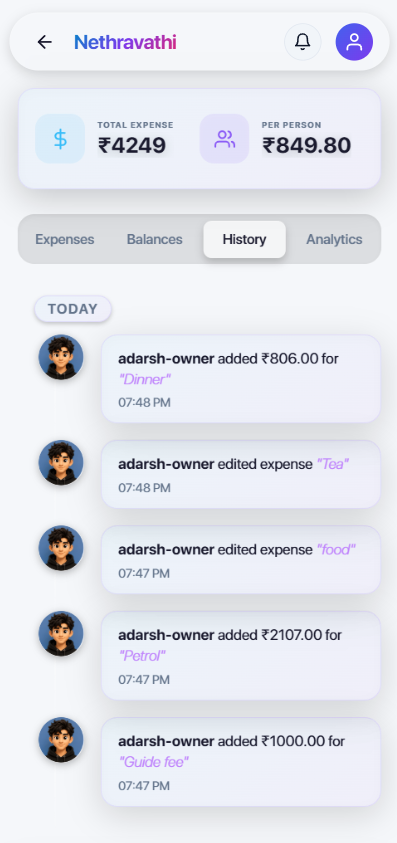Switch to the Balances tab
The height and width of the screenshot is (843, 397).
coord(154,239)
